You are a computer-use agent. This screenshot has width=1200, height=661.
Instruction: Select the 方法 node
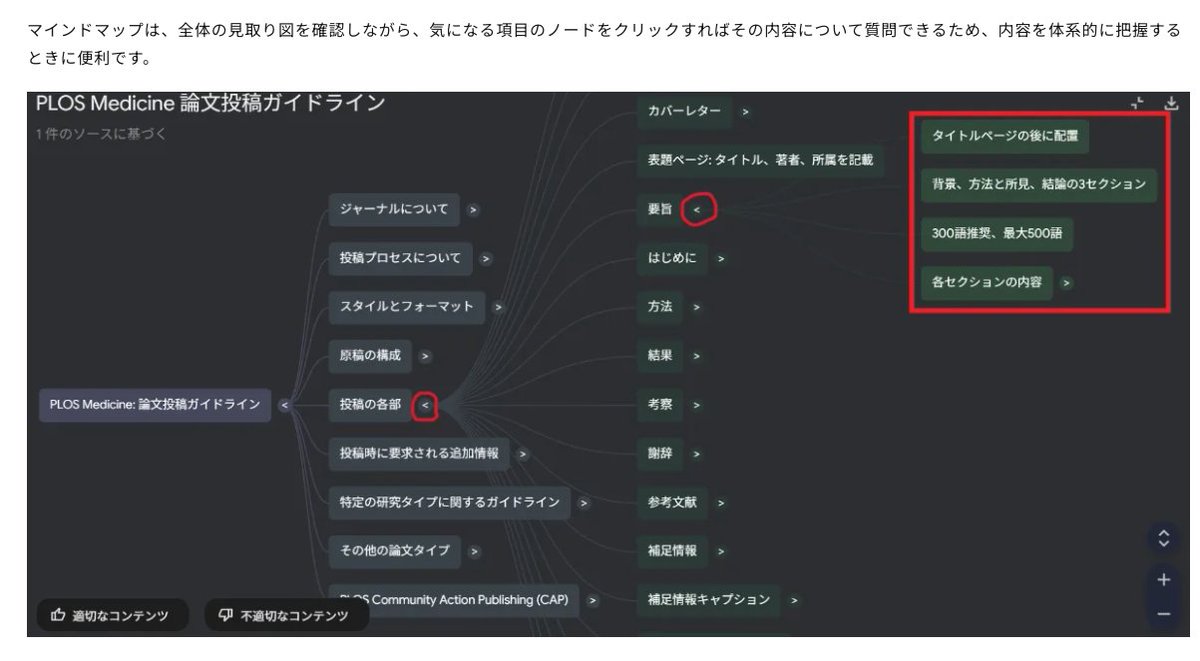[x=660, y=307]
